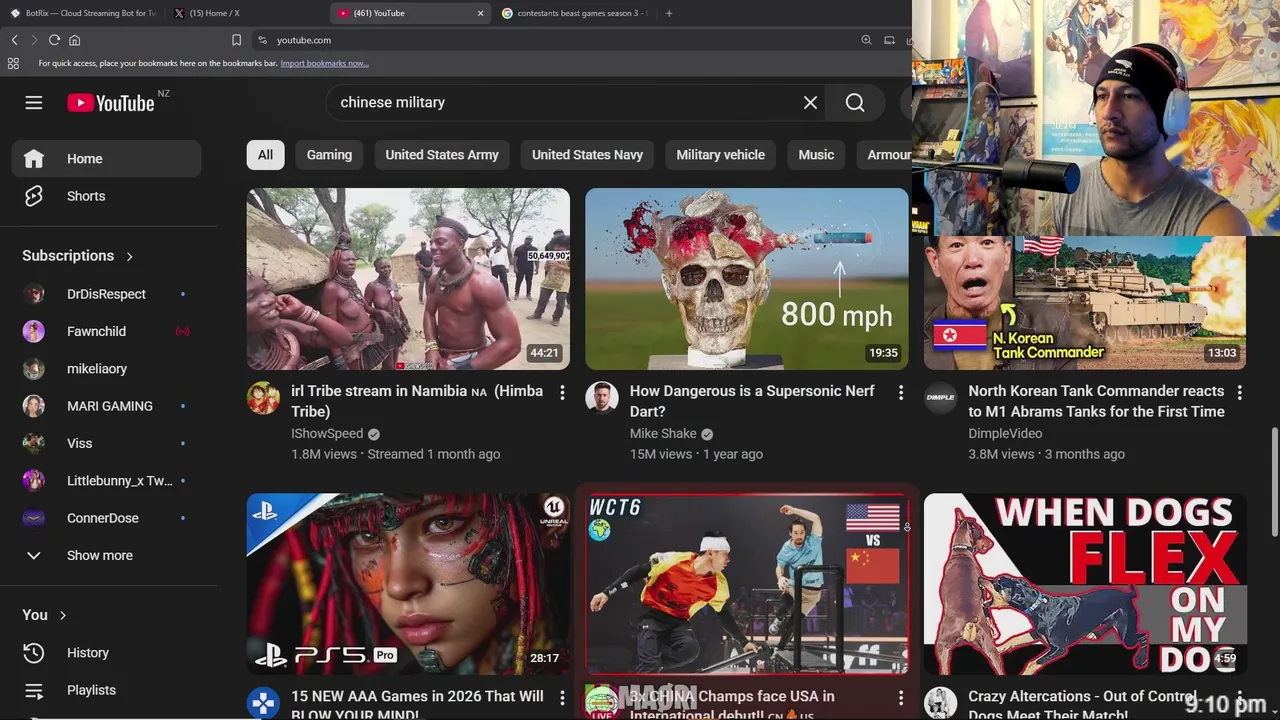
Task: Open DimpleVideo channel name link
Action: 1005,433
